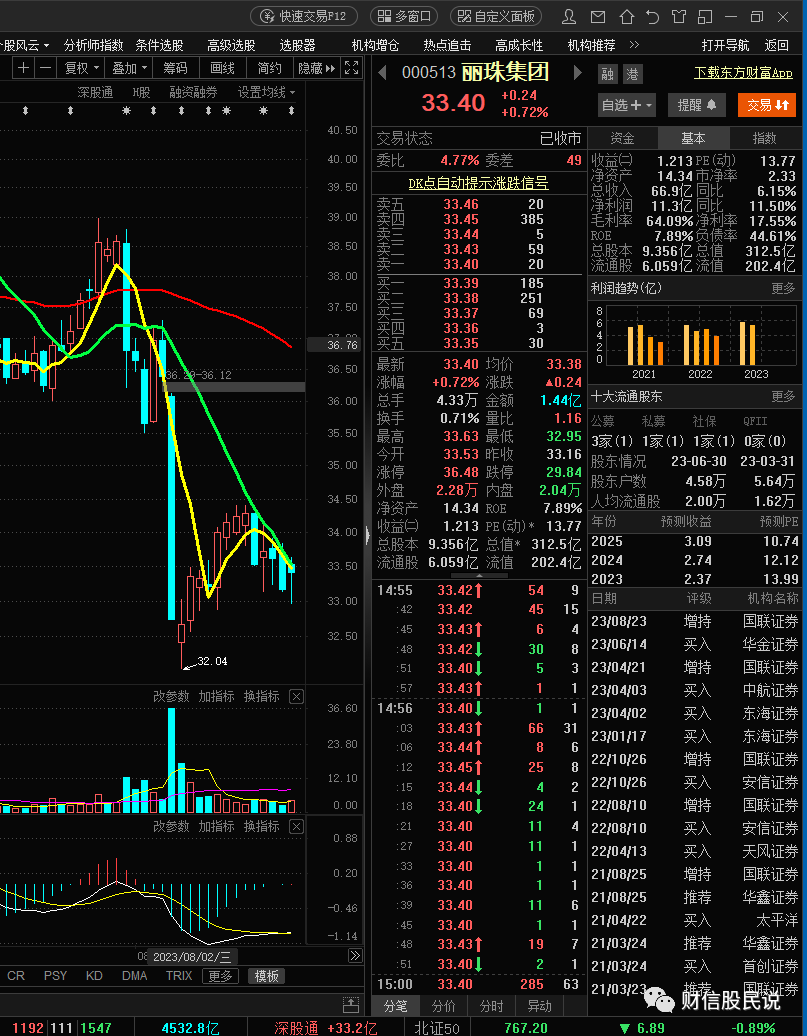This screenshot has width=807, height=1036.
Task: Click the first dividend marker arrow
Action: tap(25, 111)
